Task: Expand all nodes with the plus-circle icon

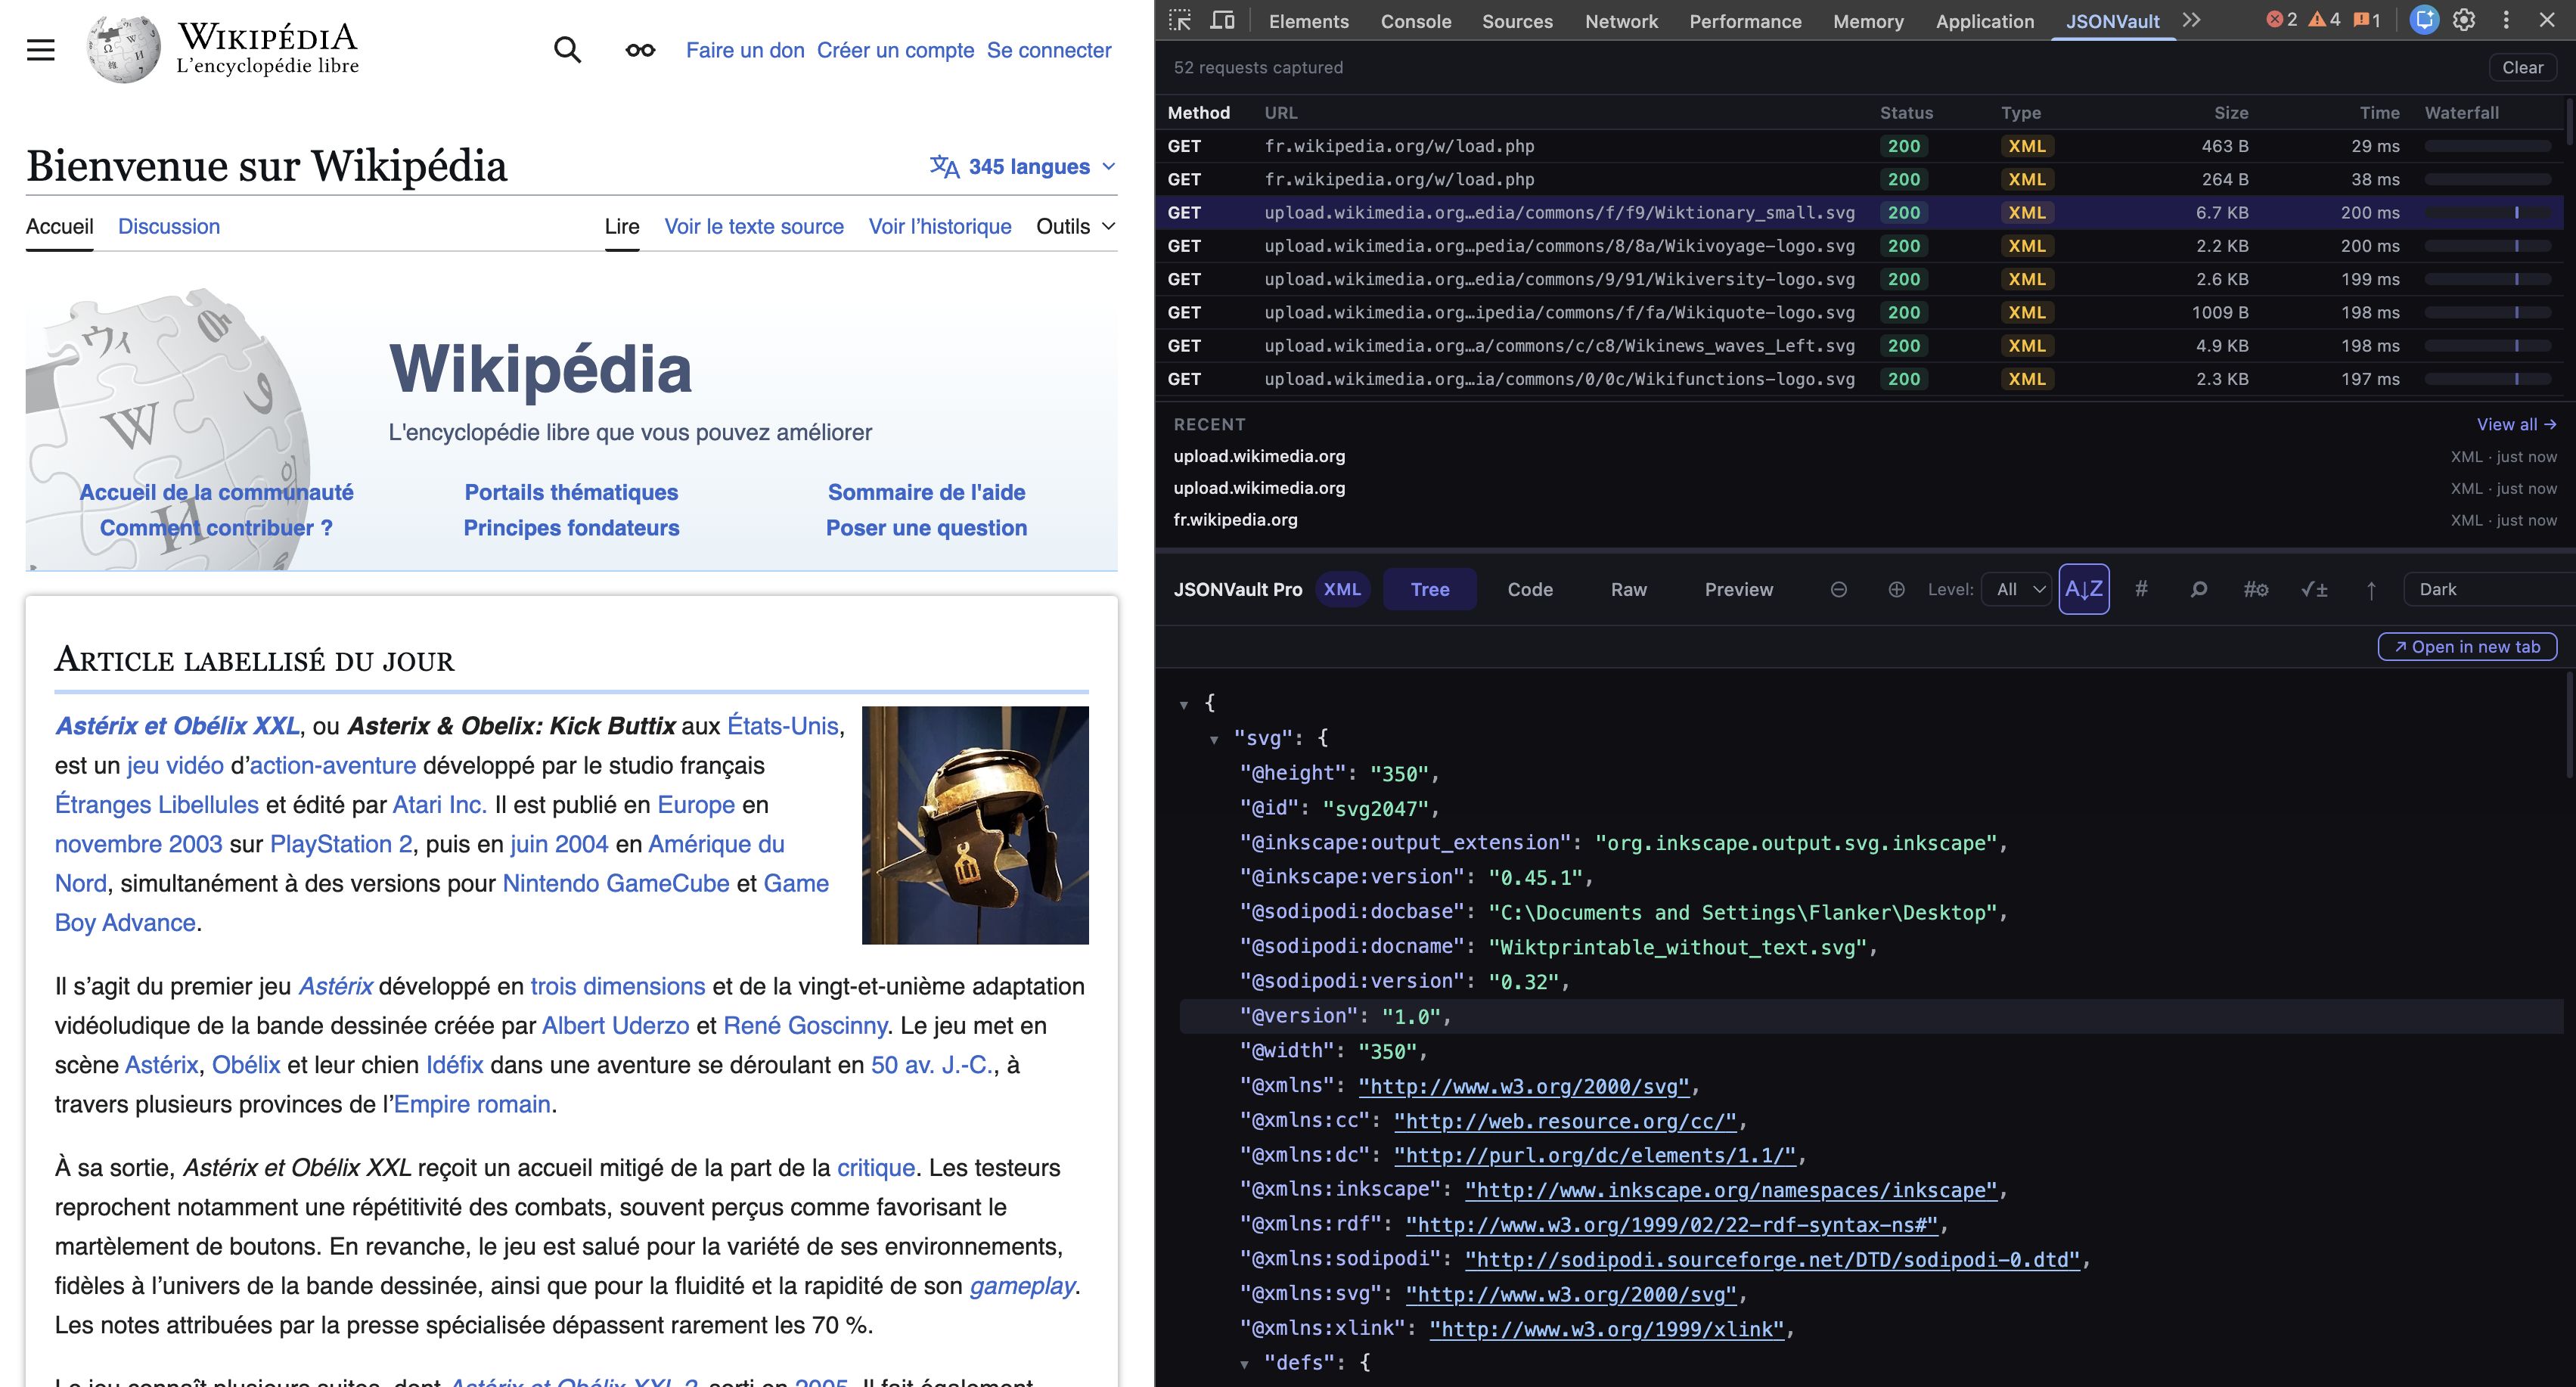Action: click(1897, 589)
